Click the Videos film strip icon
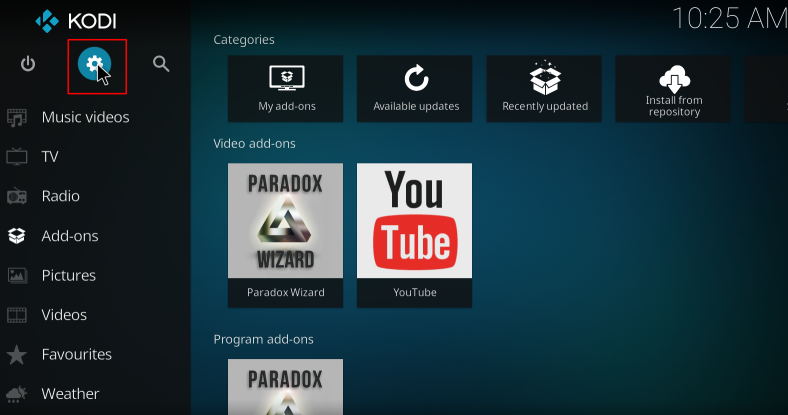This screenshot has width=788, height=415. click(17, 315)
